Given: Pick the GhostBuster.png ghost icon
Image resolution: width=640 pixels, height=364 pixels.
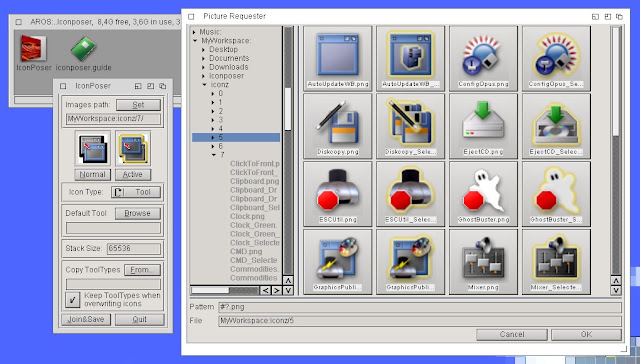Looking at the screenshot, I should coord(483,194).
